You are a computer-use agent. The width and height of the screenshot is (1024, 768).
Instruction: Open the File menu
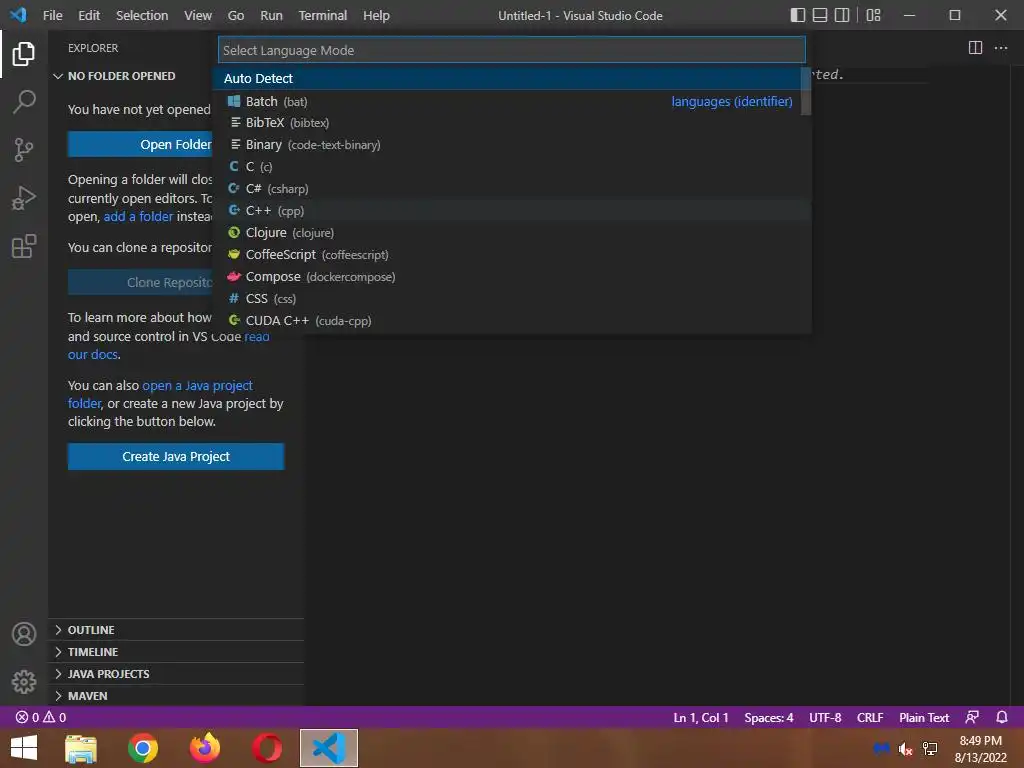[x=52, y=15]
